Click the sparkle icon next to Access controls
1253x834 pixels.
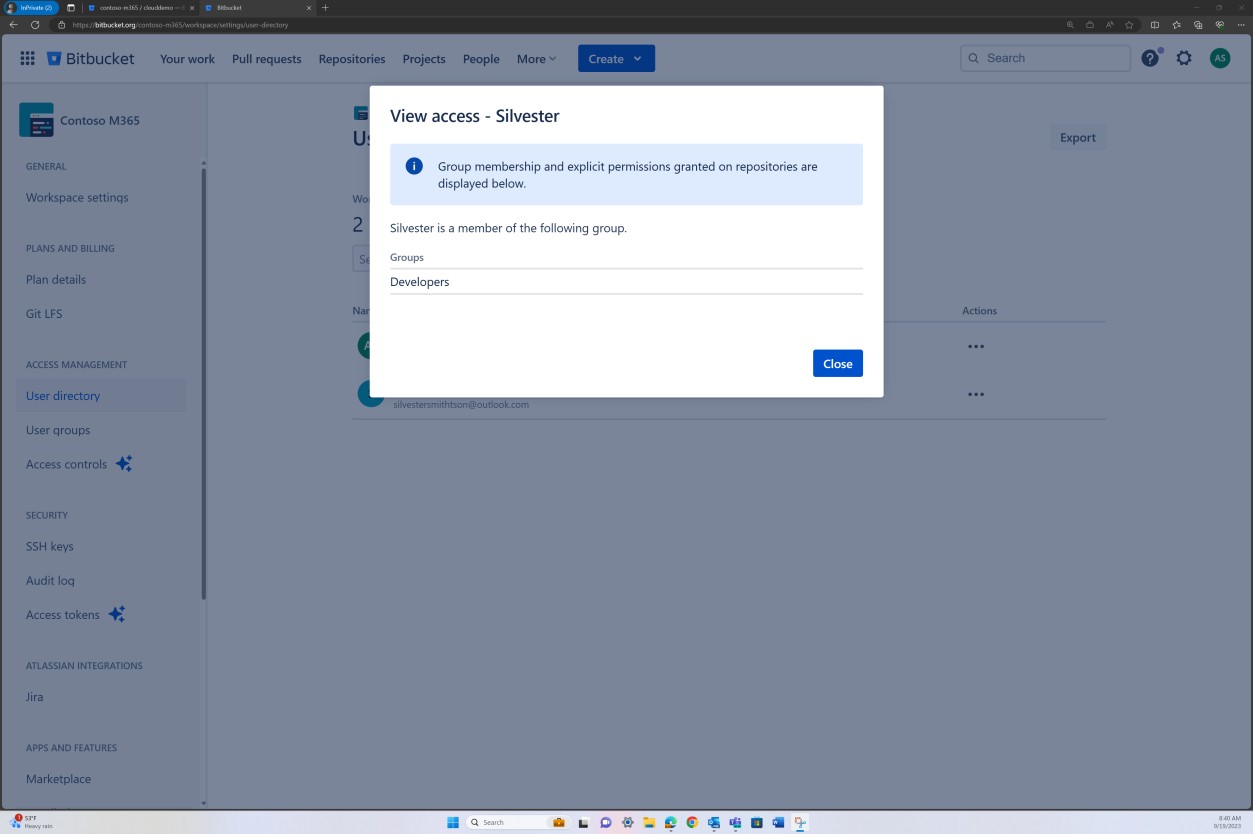(x=123, y=462)
